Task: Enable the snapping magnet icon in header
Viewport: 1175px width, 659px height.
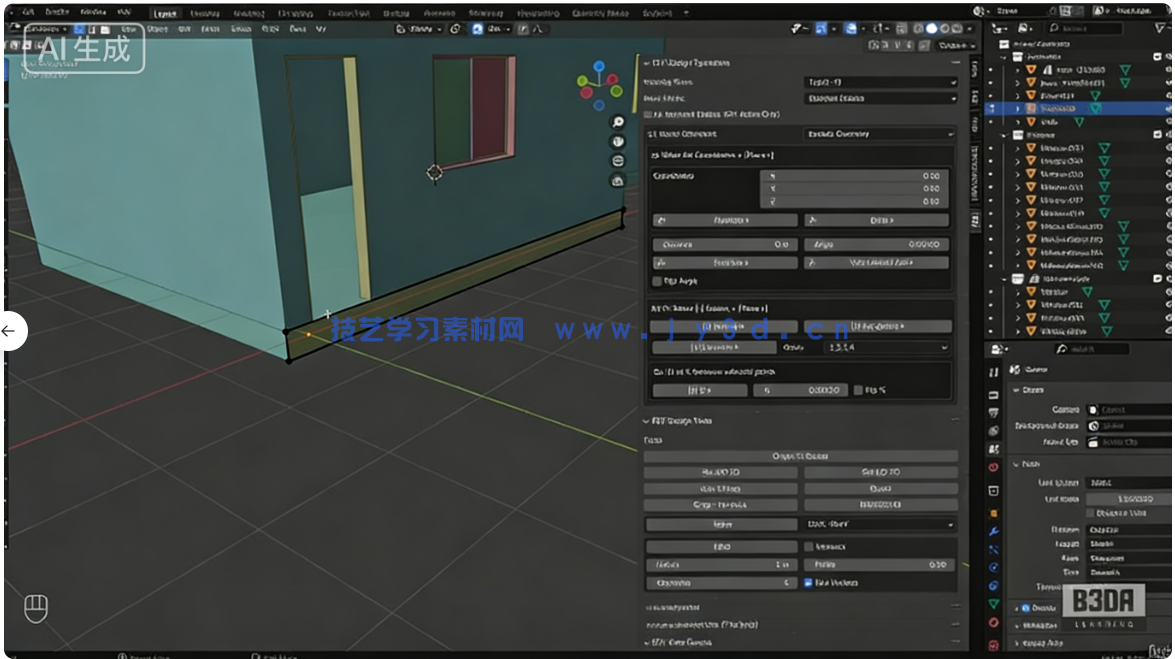Action: tap(476, 29)
